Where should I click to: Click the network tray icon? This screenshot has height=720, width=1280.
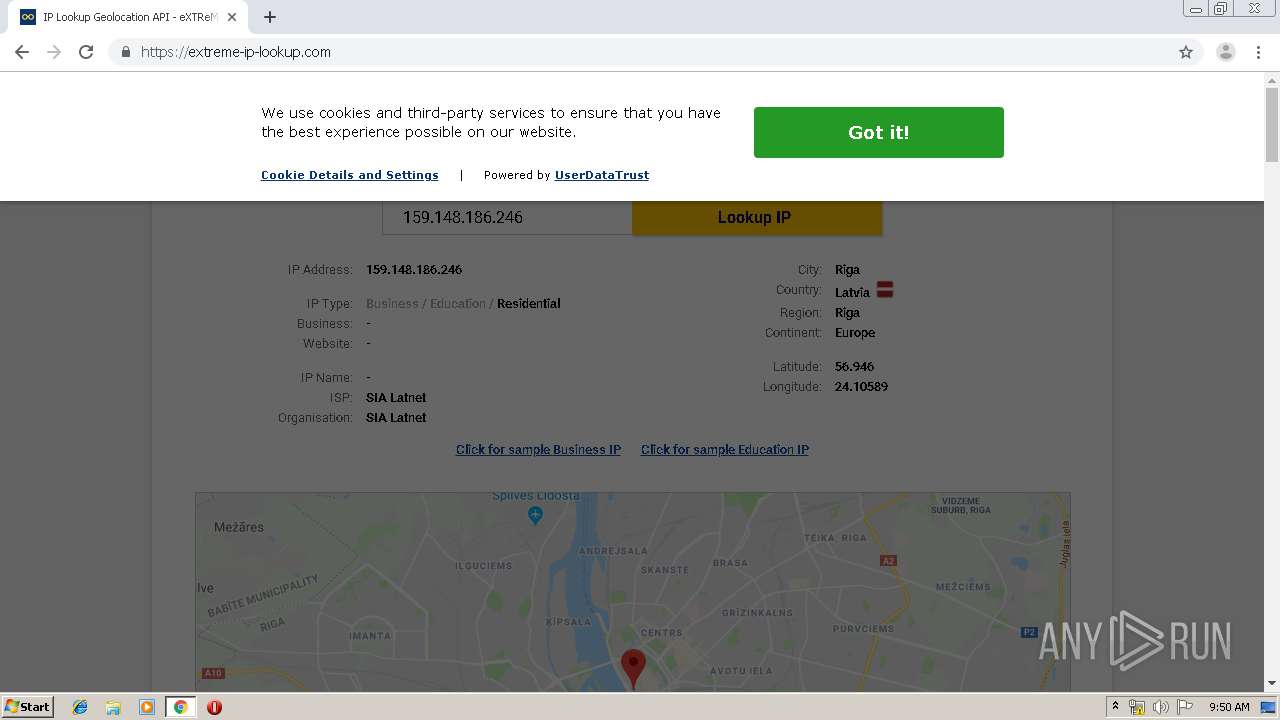coord(1137,707)
